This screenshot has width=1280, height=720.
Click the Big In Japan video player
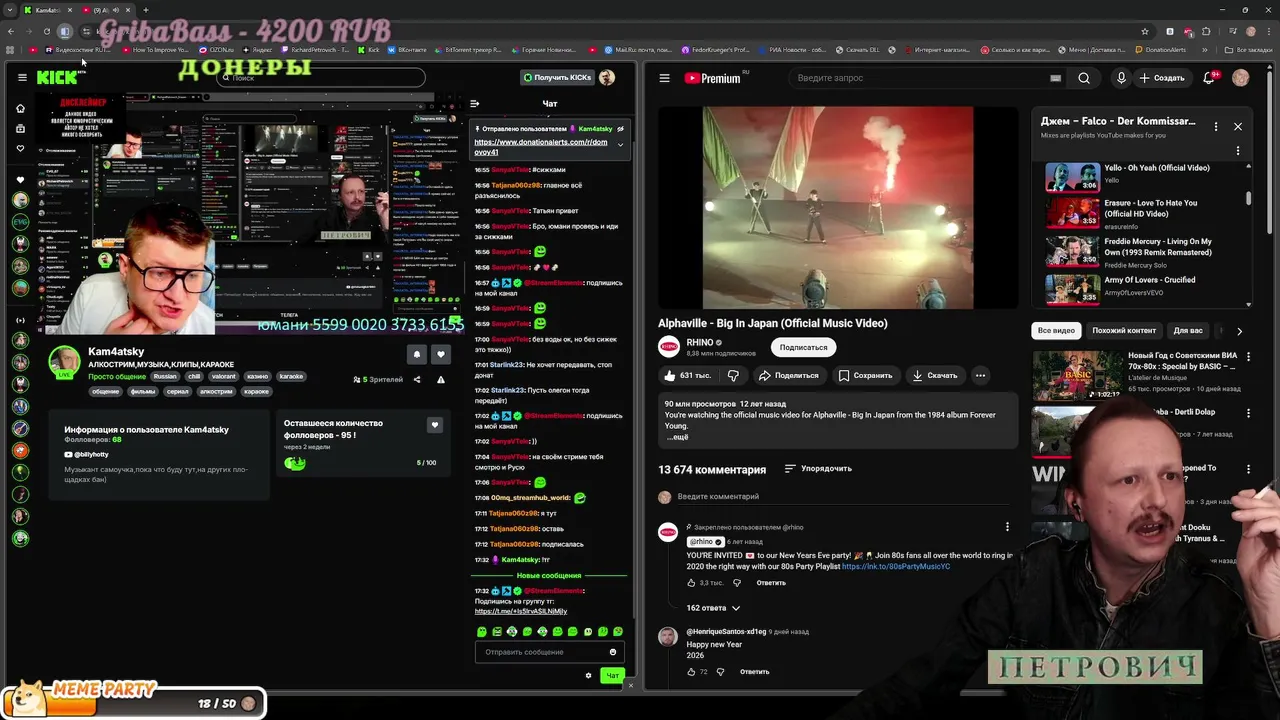[838, 207]
